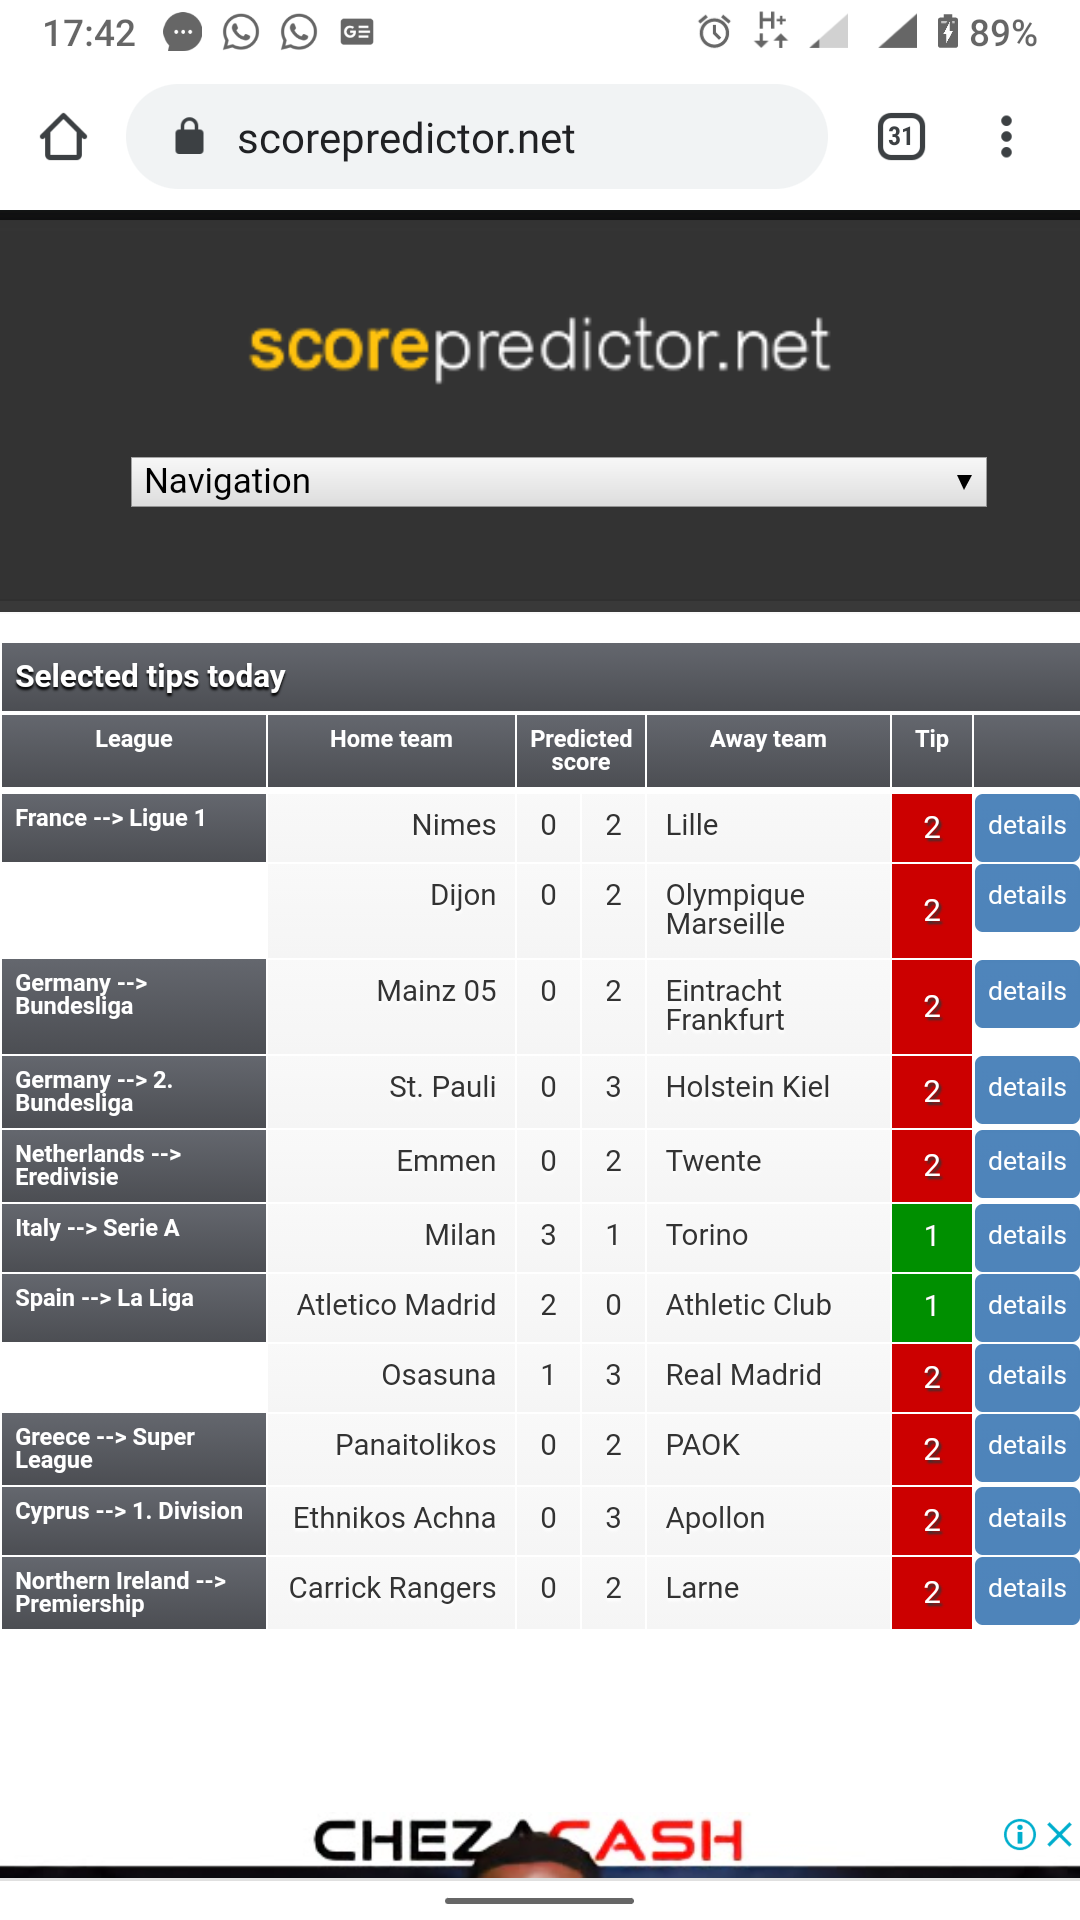The width and height of the screenshot is (1080, 1920).
Task: Open the Cyprus 1. Division league
Action: pos(129,1512)
